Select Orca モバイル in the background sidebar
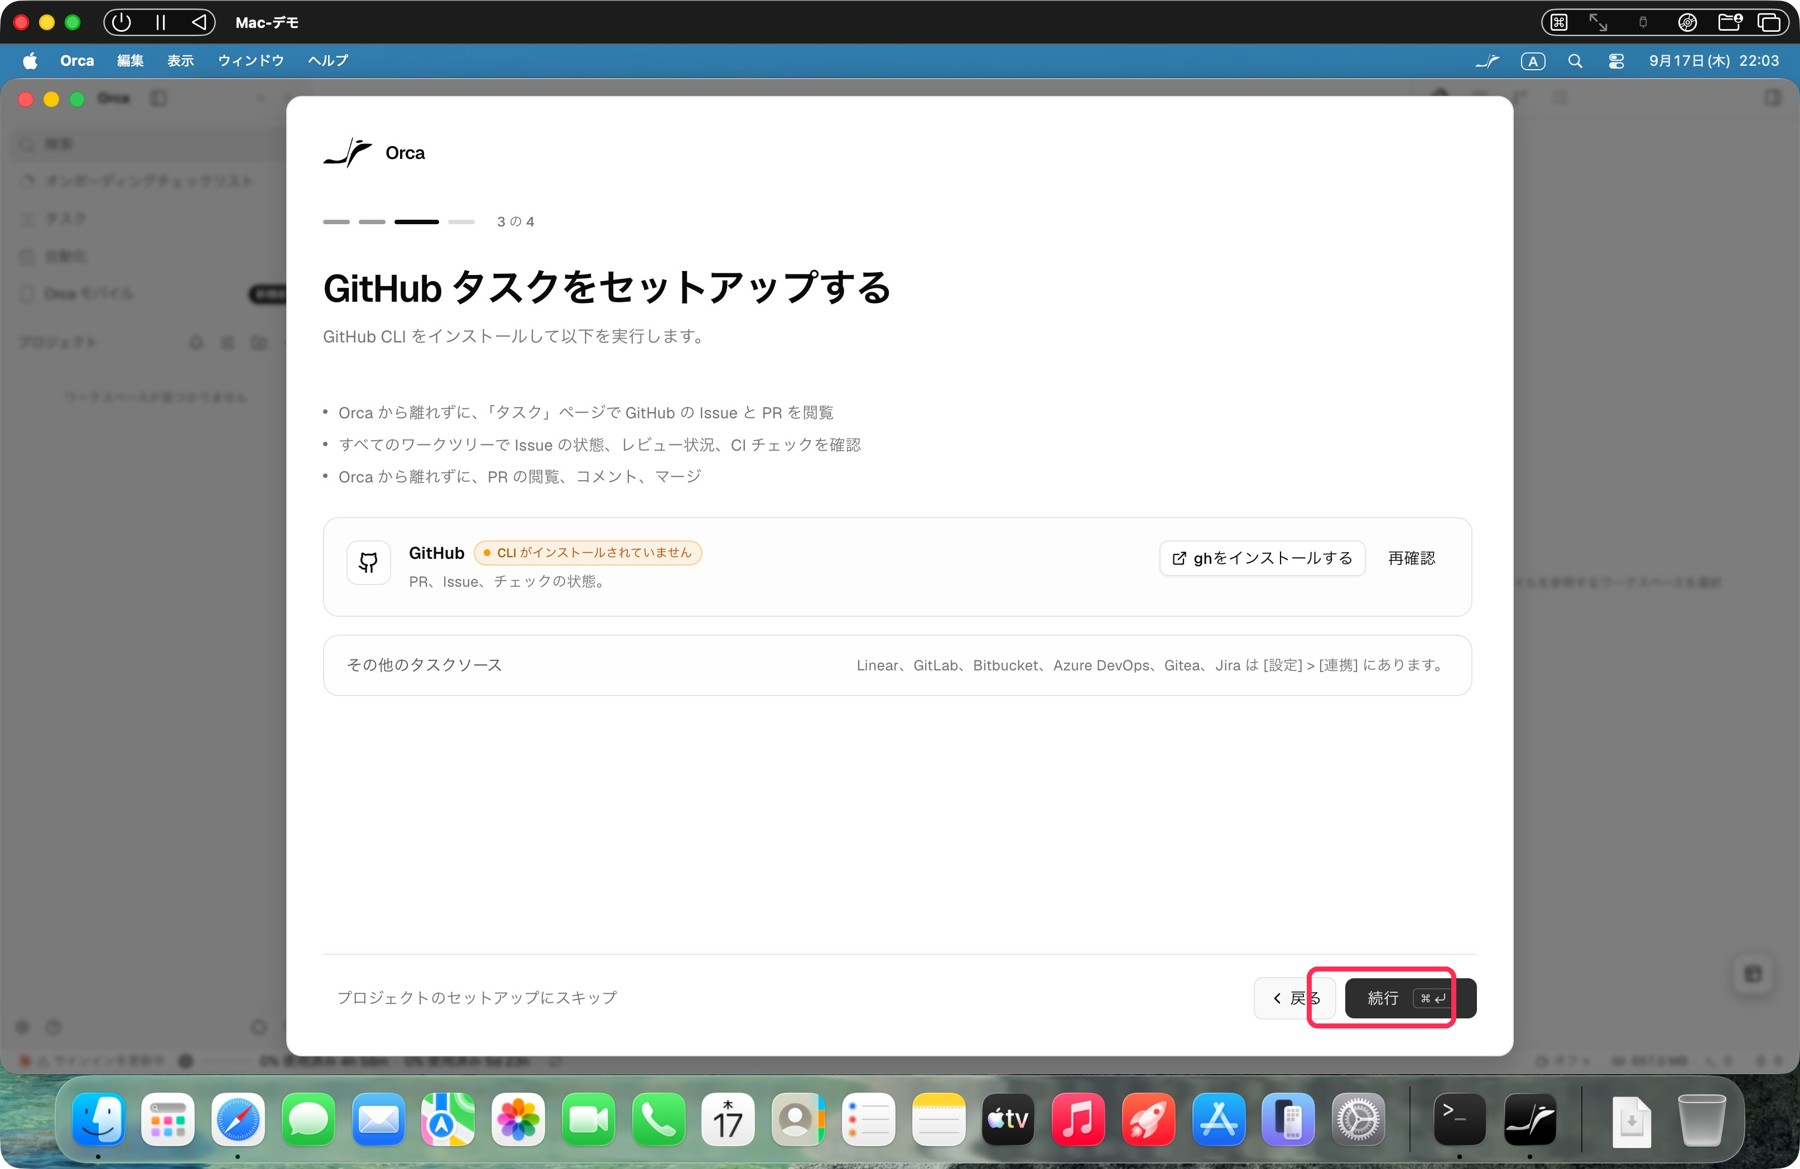The image size is (1800, 1169). pos(88,294)
